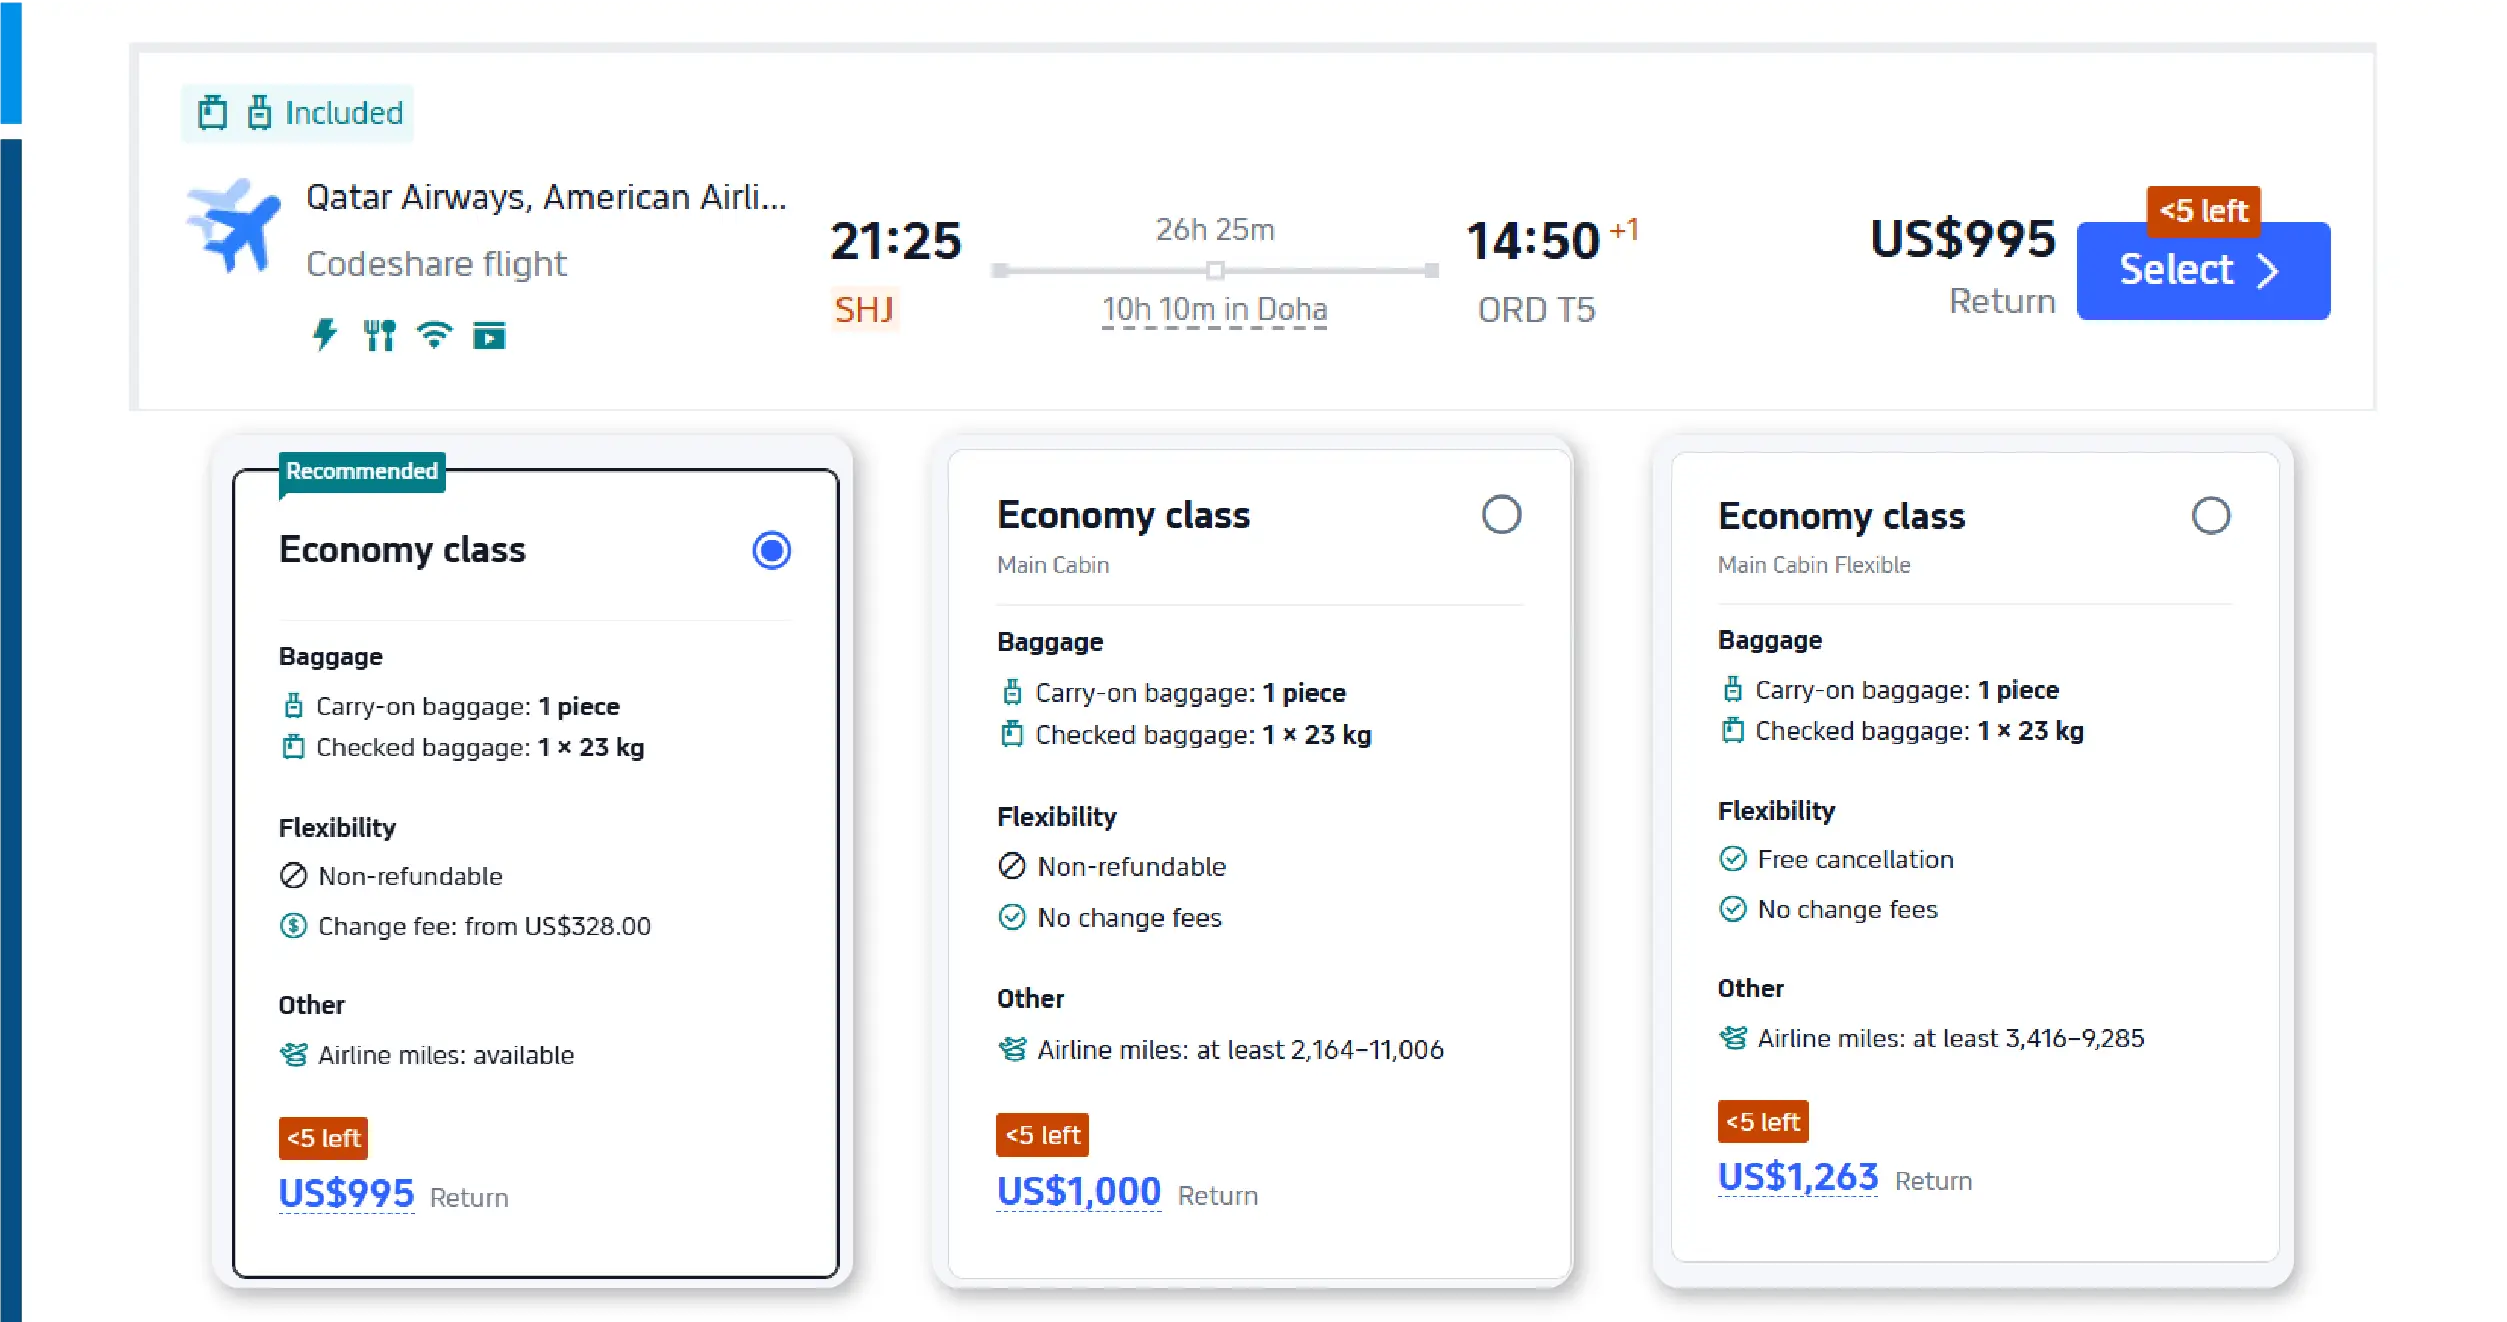Image resolution: width=2507 pixels, height=1322 pixels.
Task: Click the in-flight entertainment video icon
Action: [x=489, y=336]
